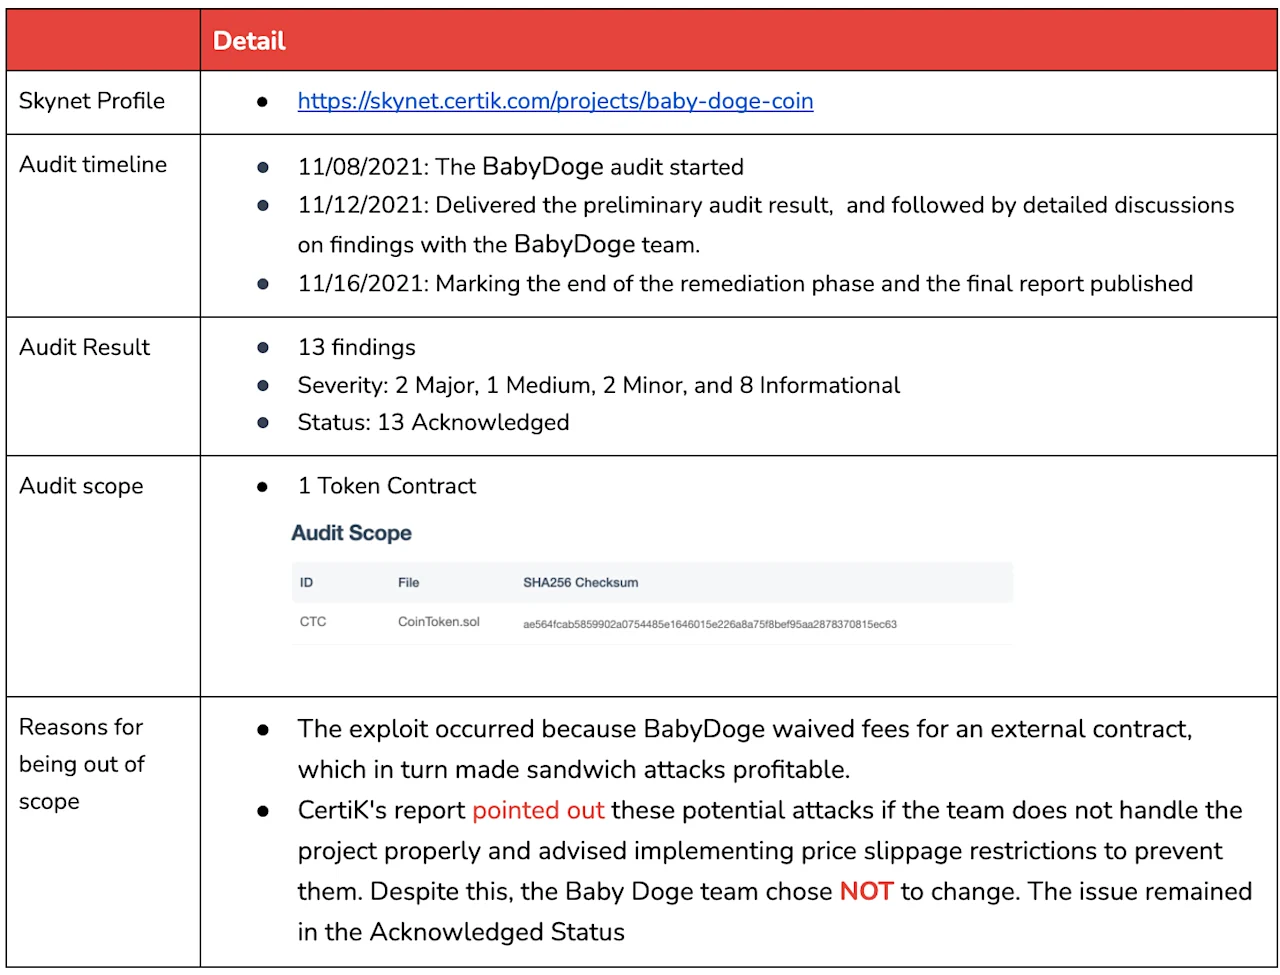This screenshot has width=1280, height=975.
Task: Click 'which in turn made sandwich attacks profitable' line
Action: 573,770
